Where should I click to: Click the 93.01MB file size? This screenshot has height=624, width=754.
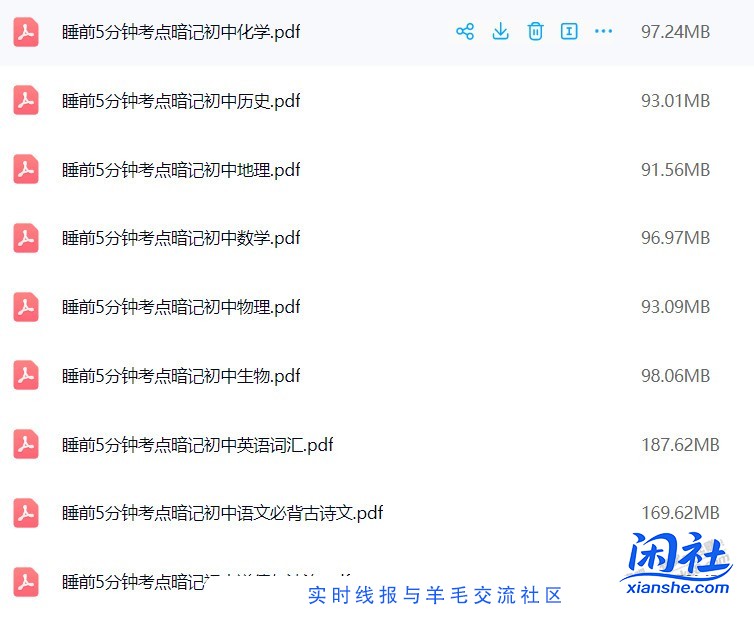[675, 100]
